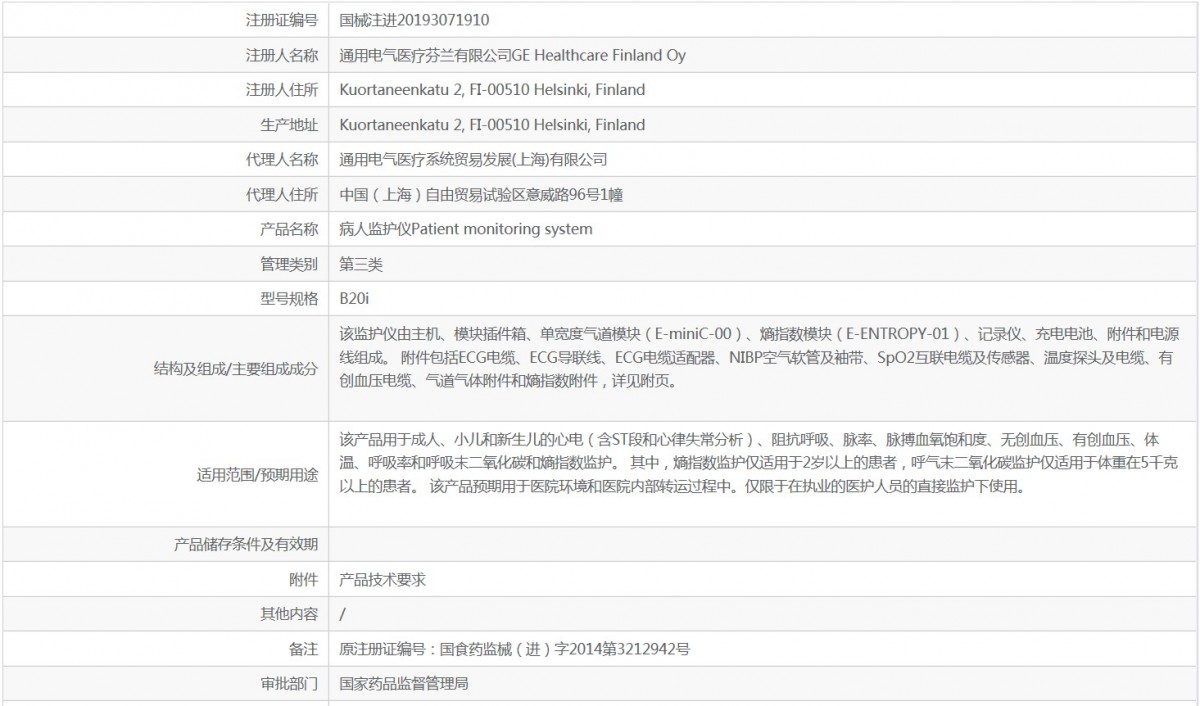Select the 生产地址 Kuortaneenkatu address value
Viewport: 1200px width, 706px height.
coord(492,125)
